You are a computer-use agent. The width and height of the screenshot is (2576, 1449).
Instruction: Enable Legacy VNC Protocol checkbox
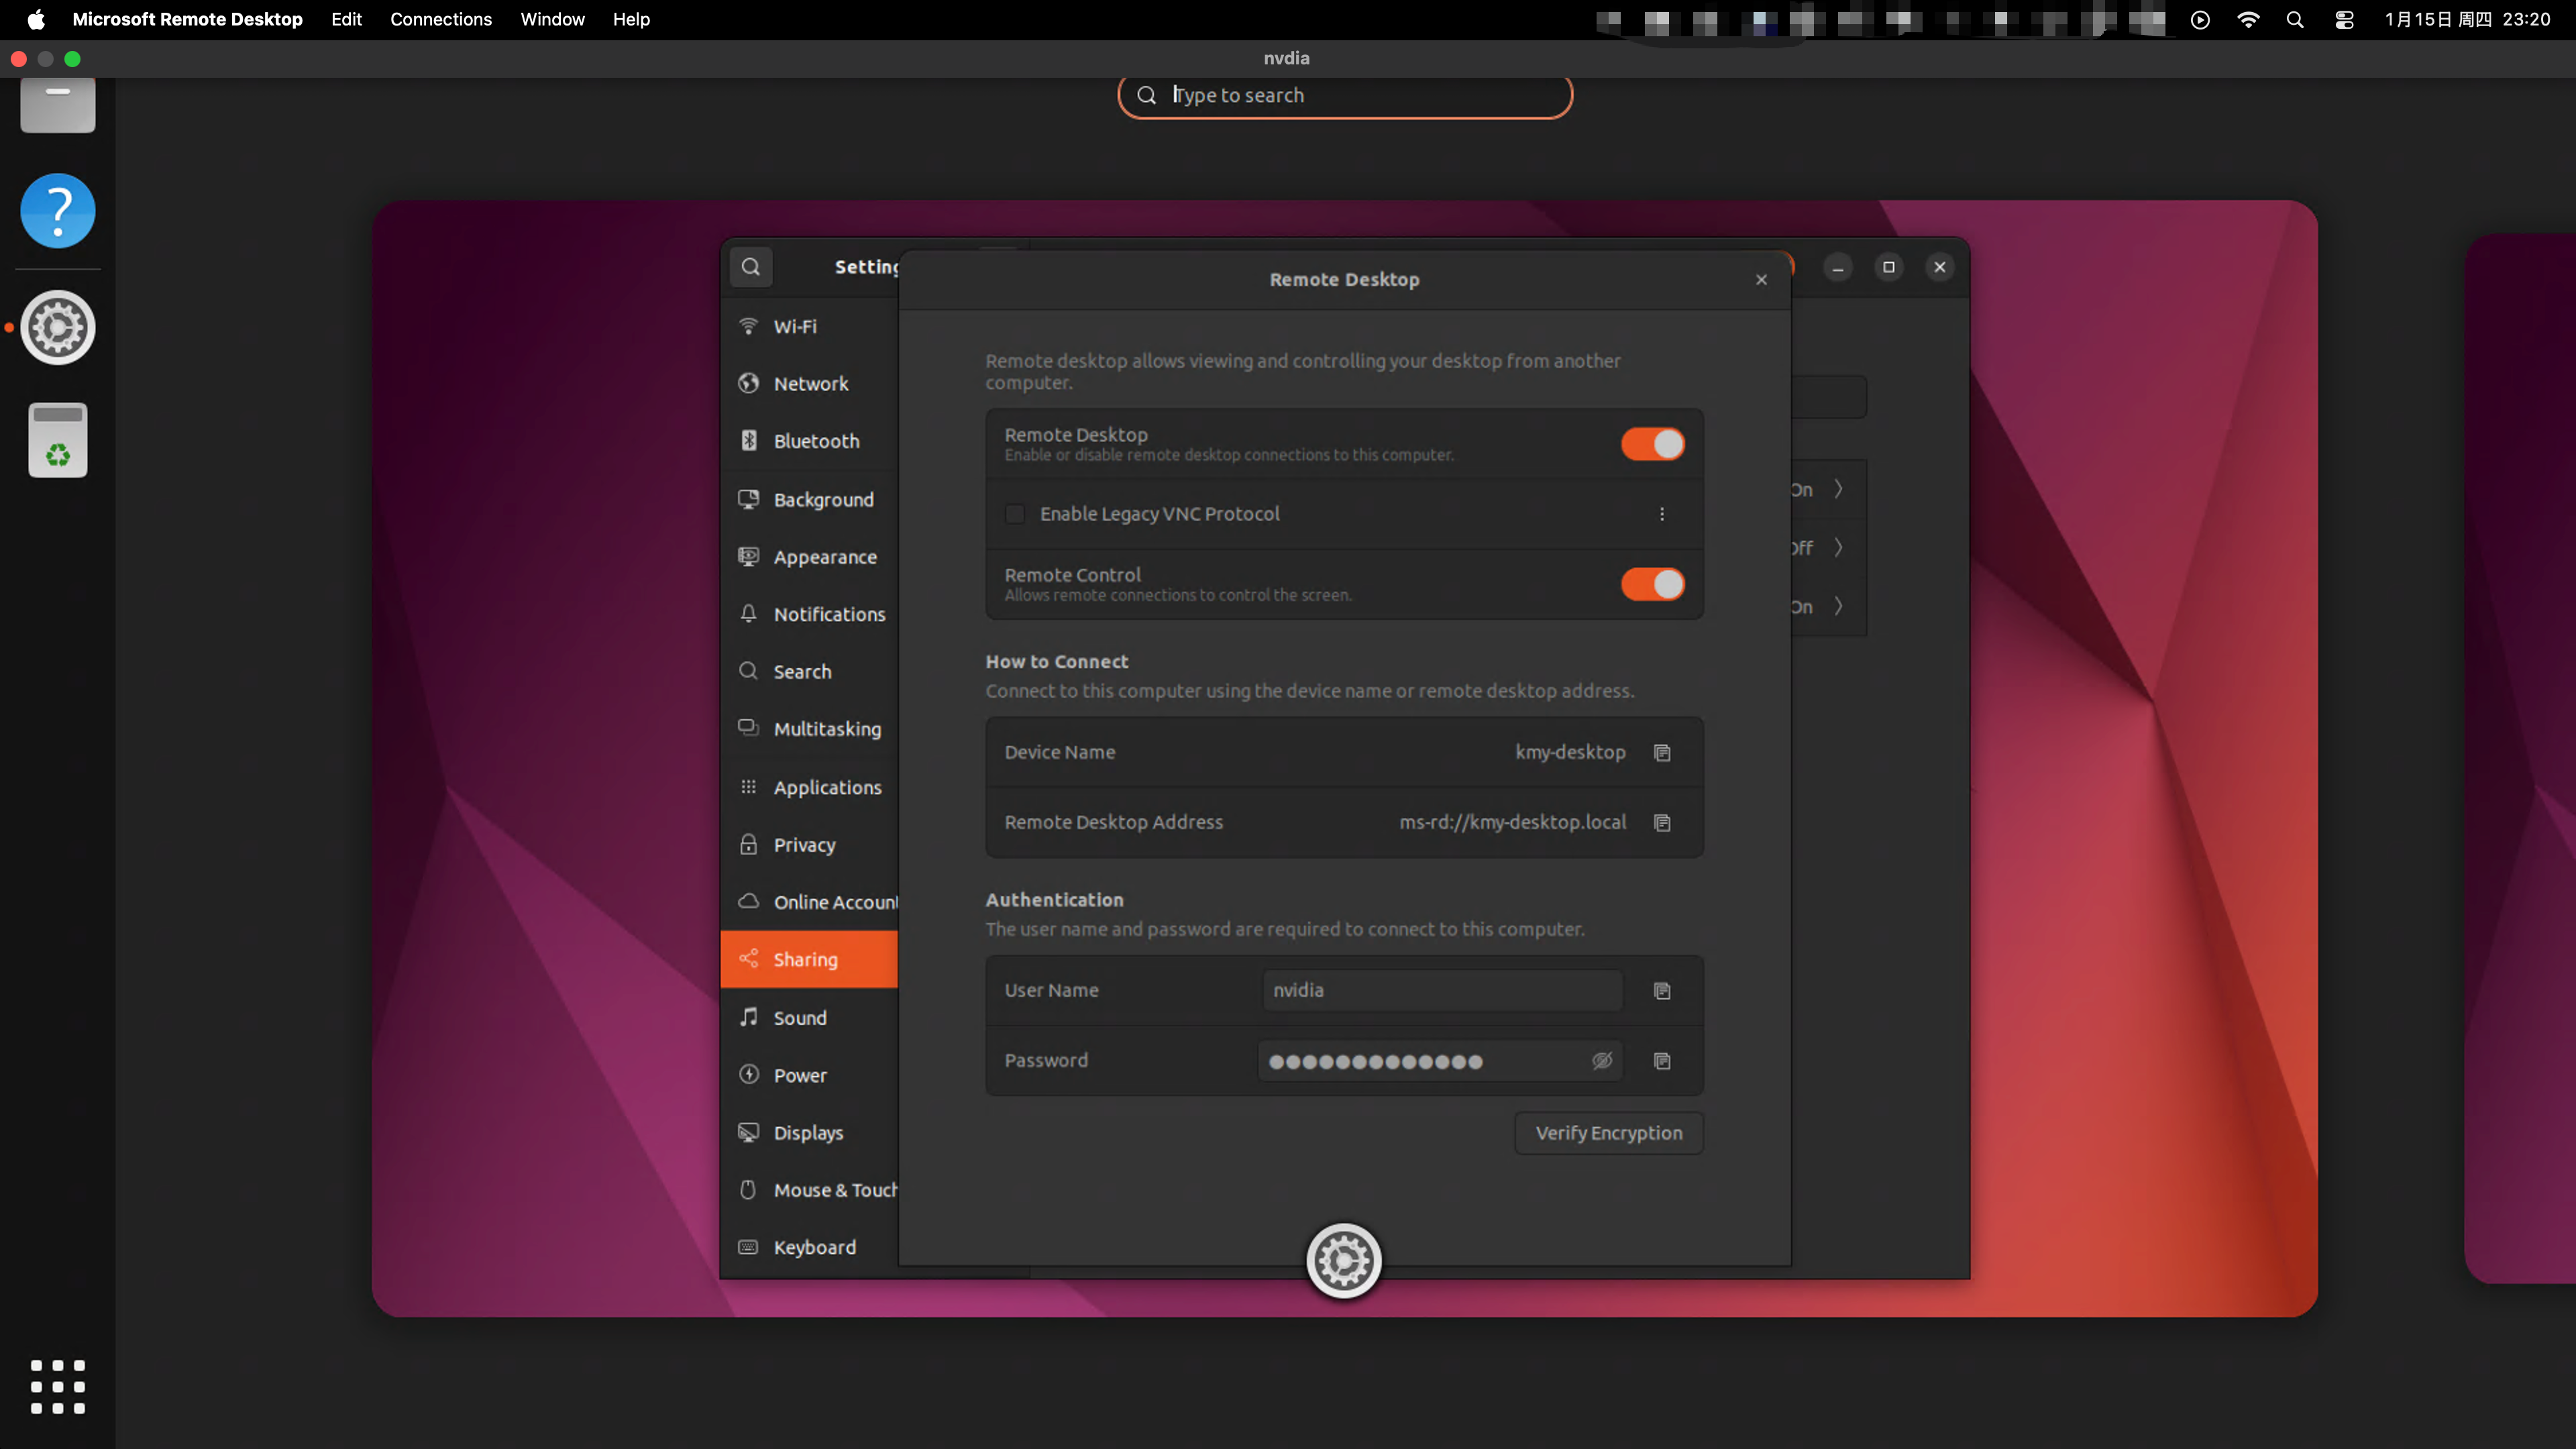[x=1015, y=514]
